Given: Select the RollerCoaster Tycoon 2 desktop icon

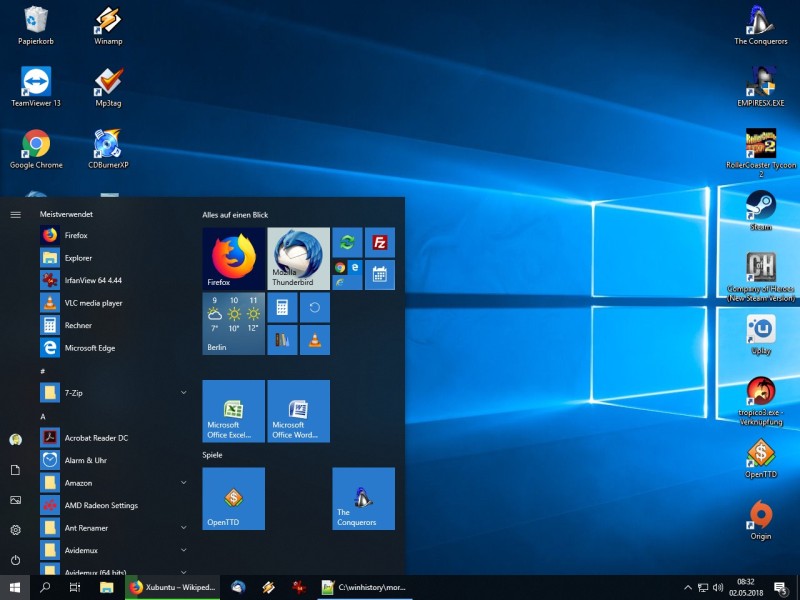Looking at the screenshot, I should (x=761, y=153).
